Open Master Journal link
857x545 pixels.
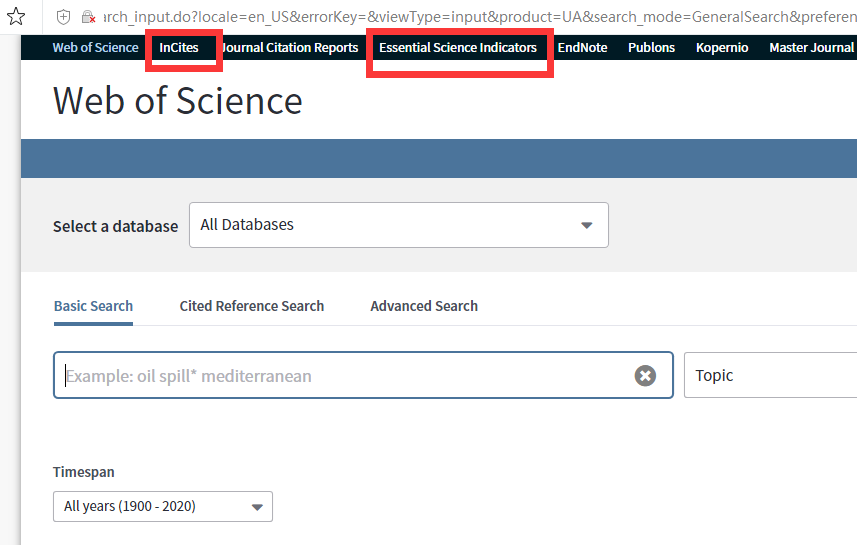[812, 48]
